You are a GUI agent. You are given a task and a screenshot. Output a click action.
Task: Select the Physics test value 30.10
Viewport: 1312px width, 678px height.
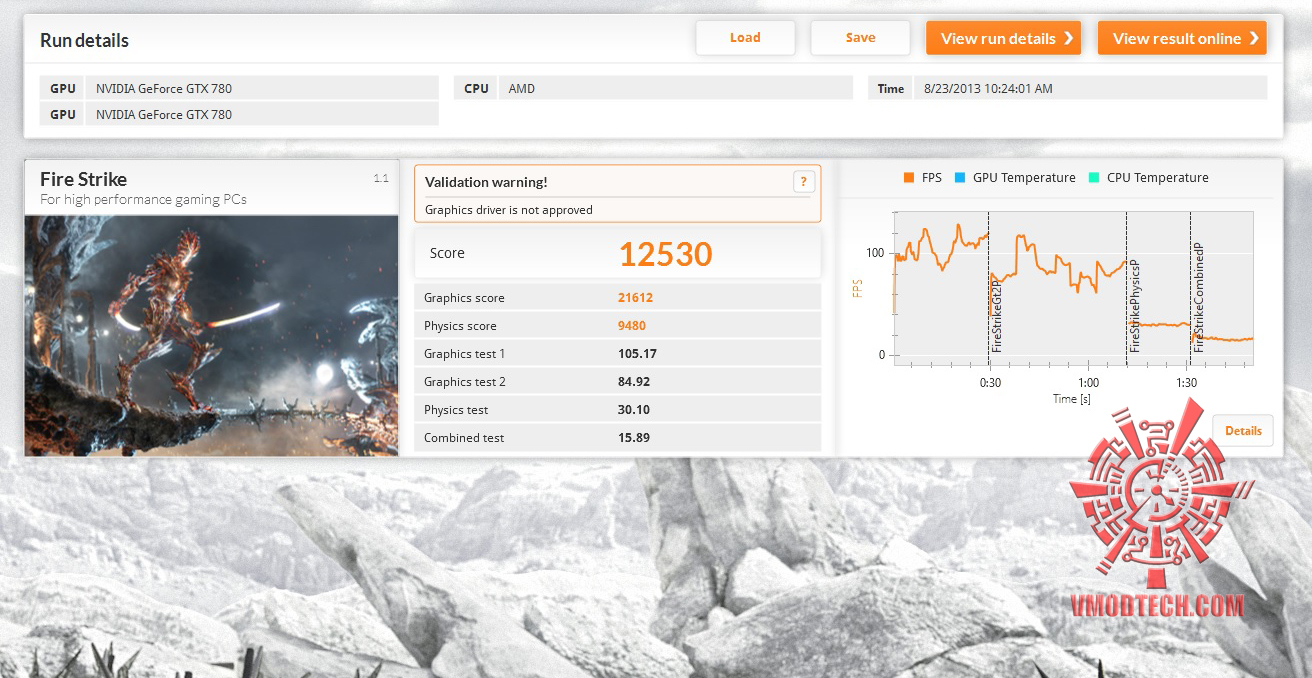[634, 410]
